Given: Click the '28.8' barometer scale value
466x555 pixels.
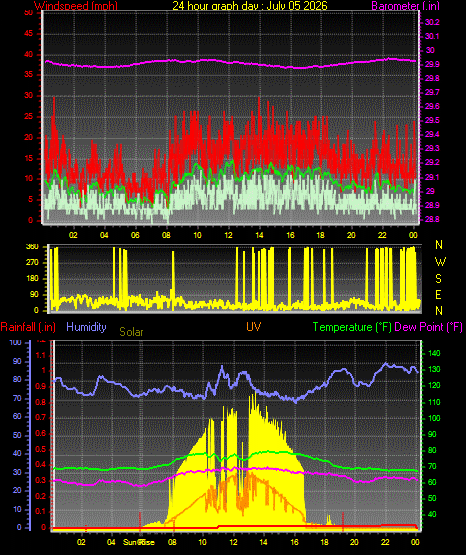Looking at the screenshot, I should tap(432, 219).
